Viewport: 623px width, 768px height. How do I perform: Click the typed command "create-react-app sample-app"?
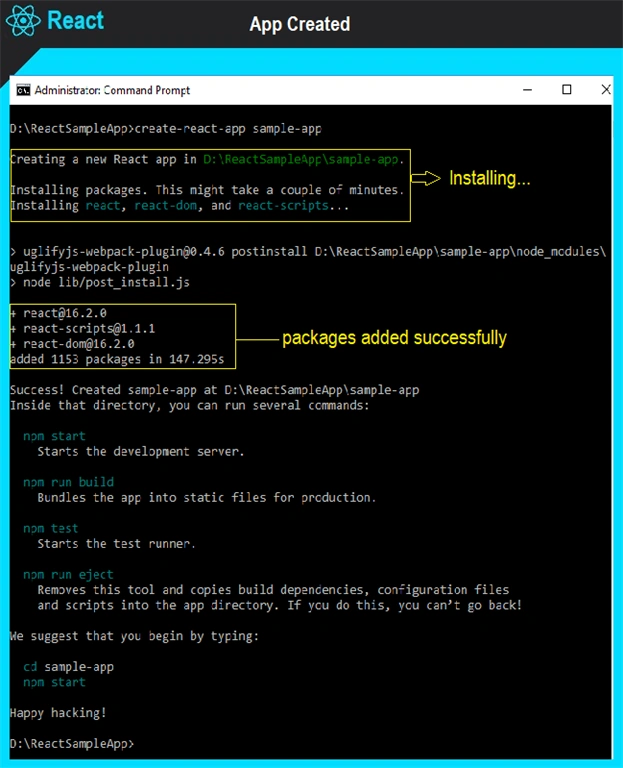(228, 129)
